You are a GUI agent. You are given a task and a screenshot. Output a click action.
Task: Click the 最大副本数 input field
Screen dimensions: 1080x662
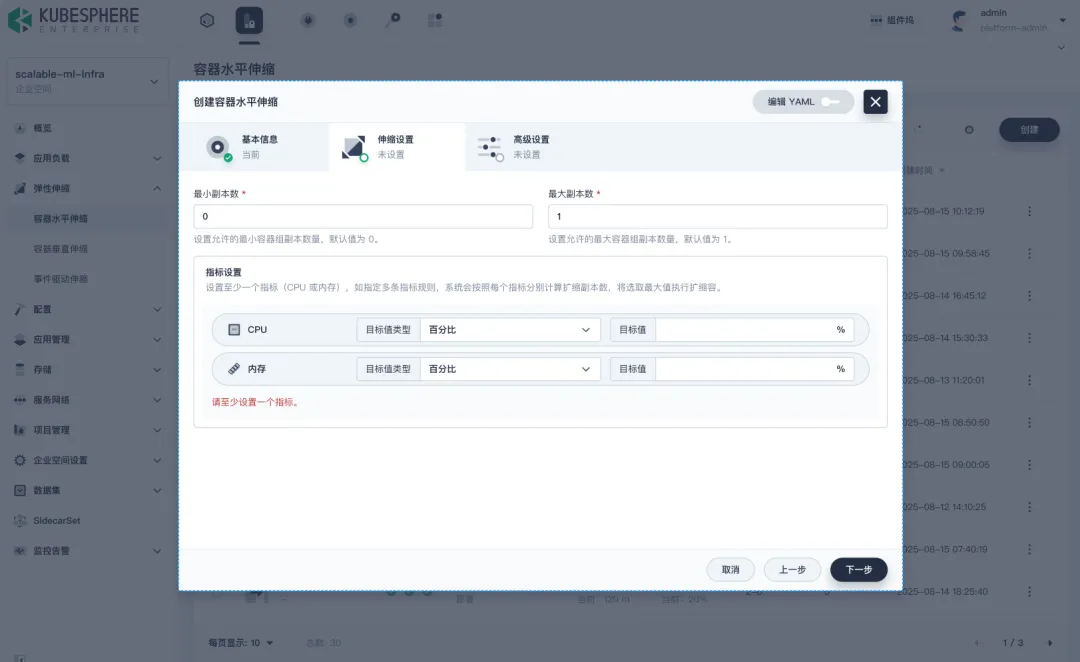717,217
